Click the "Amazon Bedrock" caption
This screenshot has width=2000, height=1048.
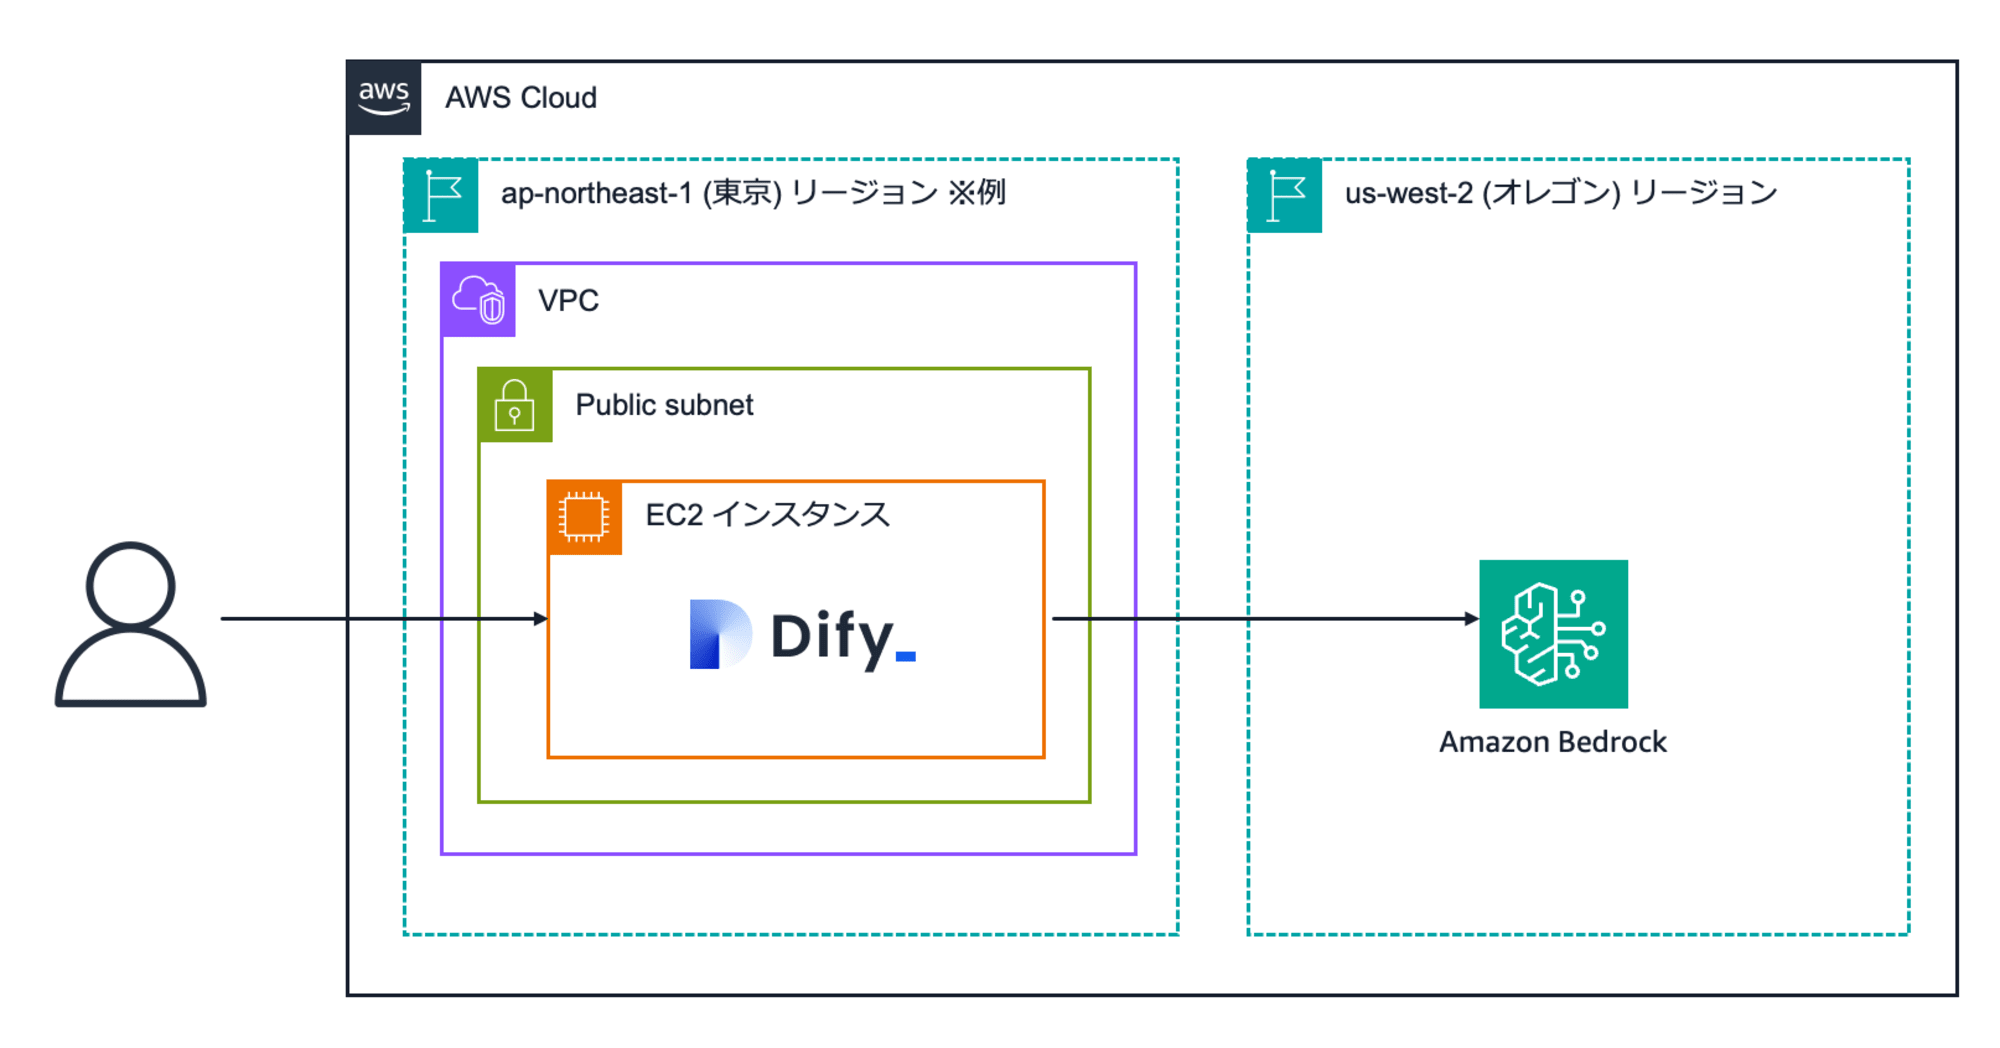(1553, 742)
